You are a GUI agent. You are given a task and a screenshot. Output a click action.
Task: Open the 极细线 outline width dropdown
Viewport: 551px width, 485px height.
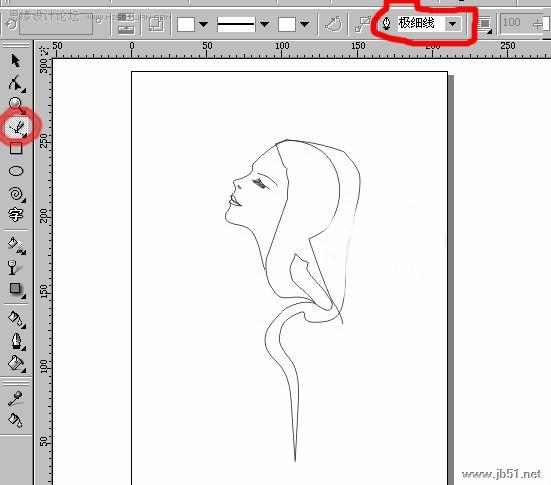pyautogui.click(x=453, y=24)
